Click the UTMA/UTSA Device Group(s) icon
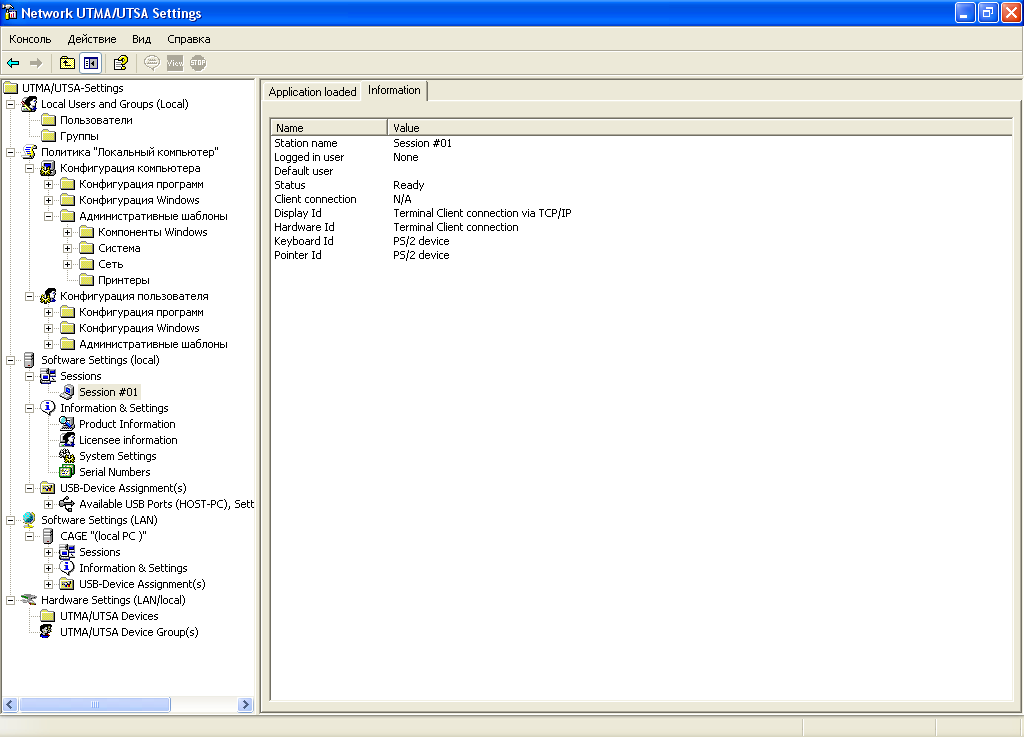Screen dimensions: 1024x737 [47, 632]
